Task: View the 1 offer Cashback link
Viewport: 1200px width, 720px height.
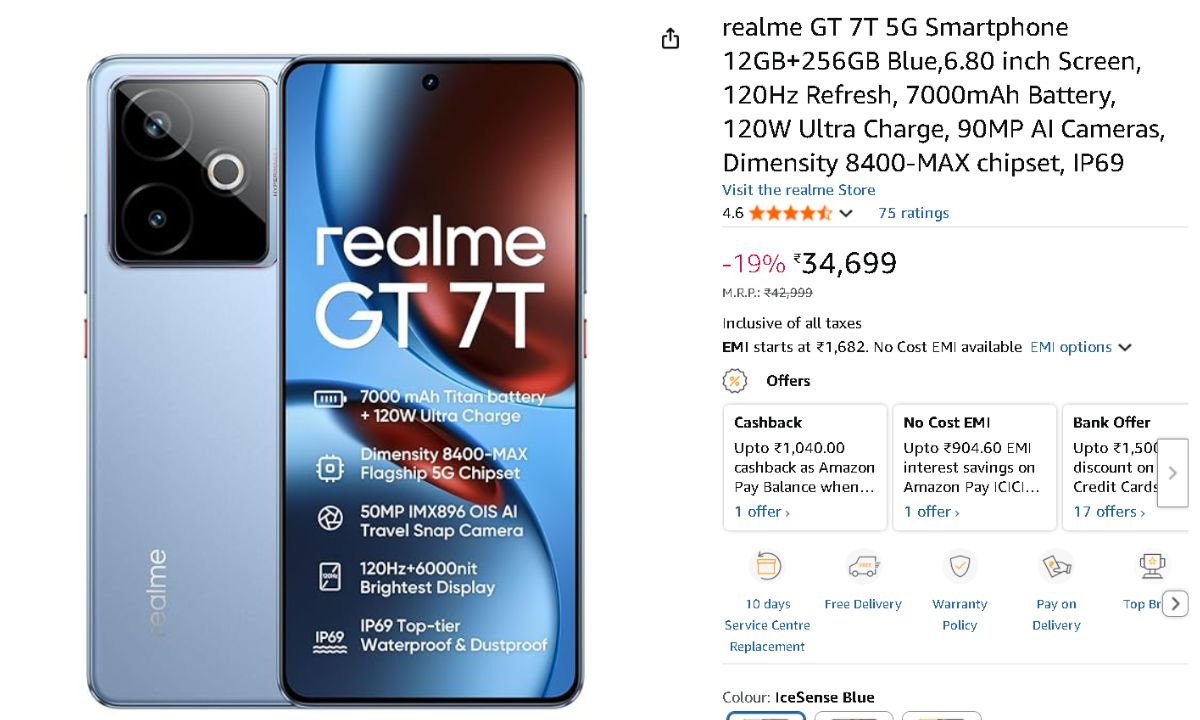Action: 762,511
